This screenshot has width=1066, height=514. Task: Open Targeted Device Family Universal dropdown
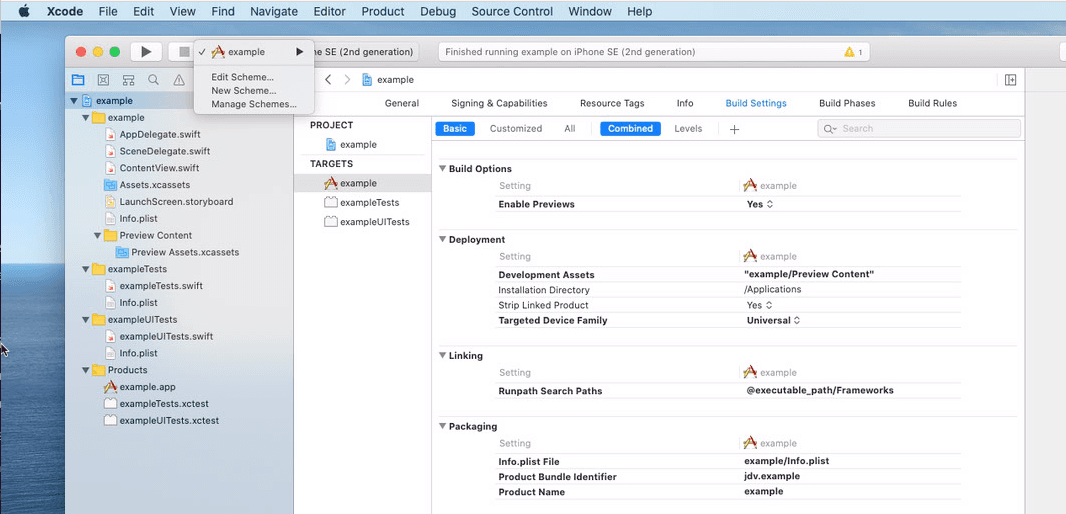[x=774, y=321]
